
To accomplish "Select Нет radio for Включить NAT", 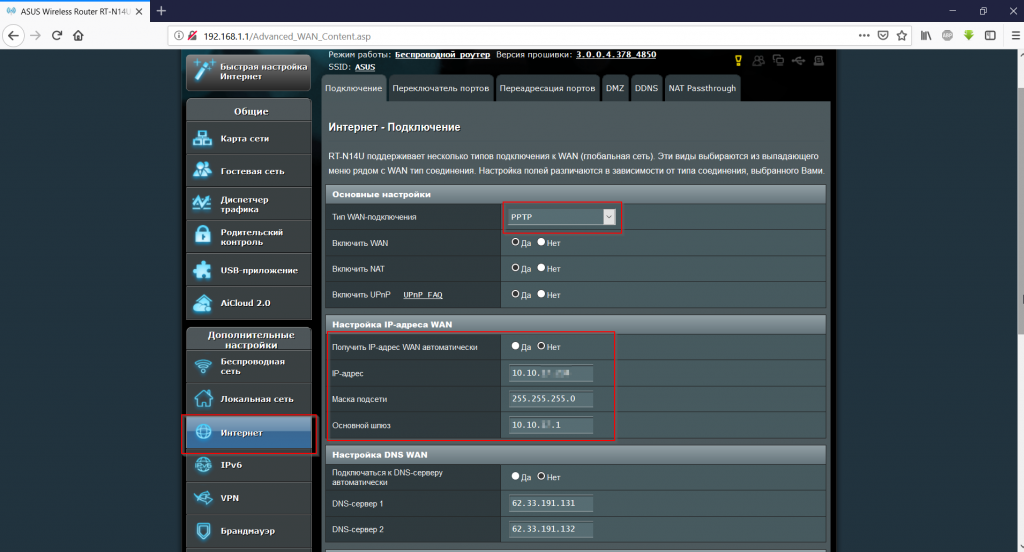I will click(x=541, y=268).
